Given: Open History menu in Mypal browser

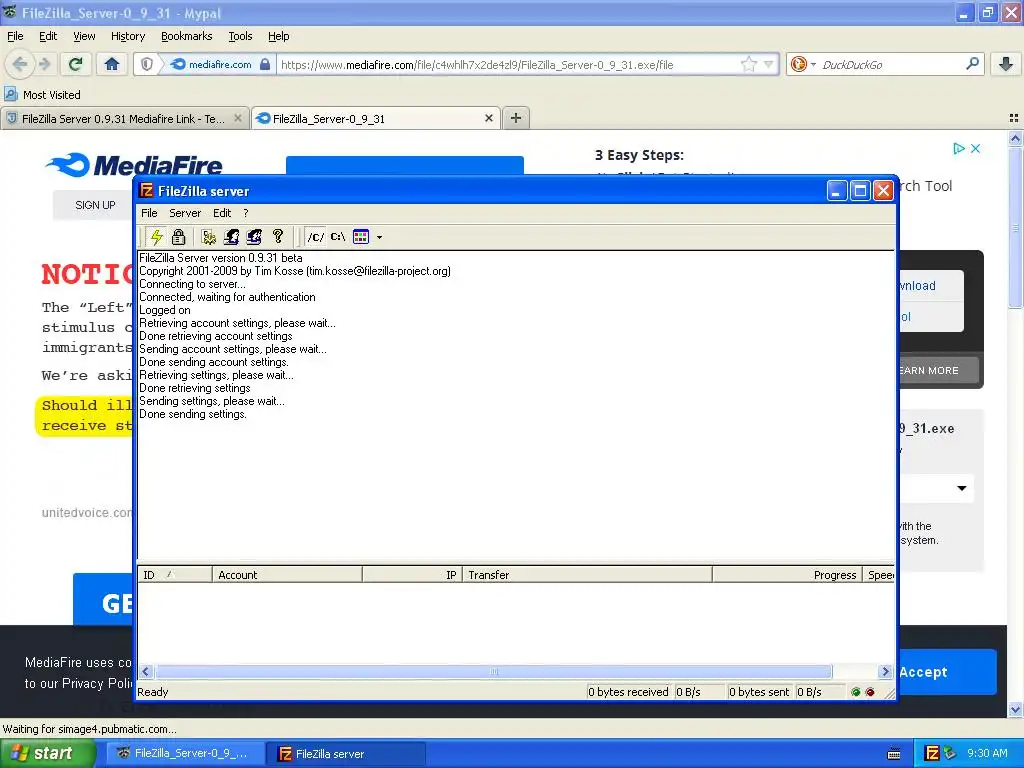Looking at the screenshot, I should pyautogui.click(x=128, y=36).
